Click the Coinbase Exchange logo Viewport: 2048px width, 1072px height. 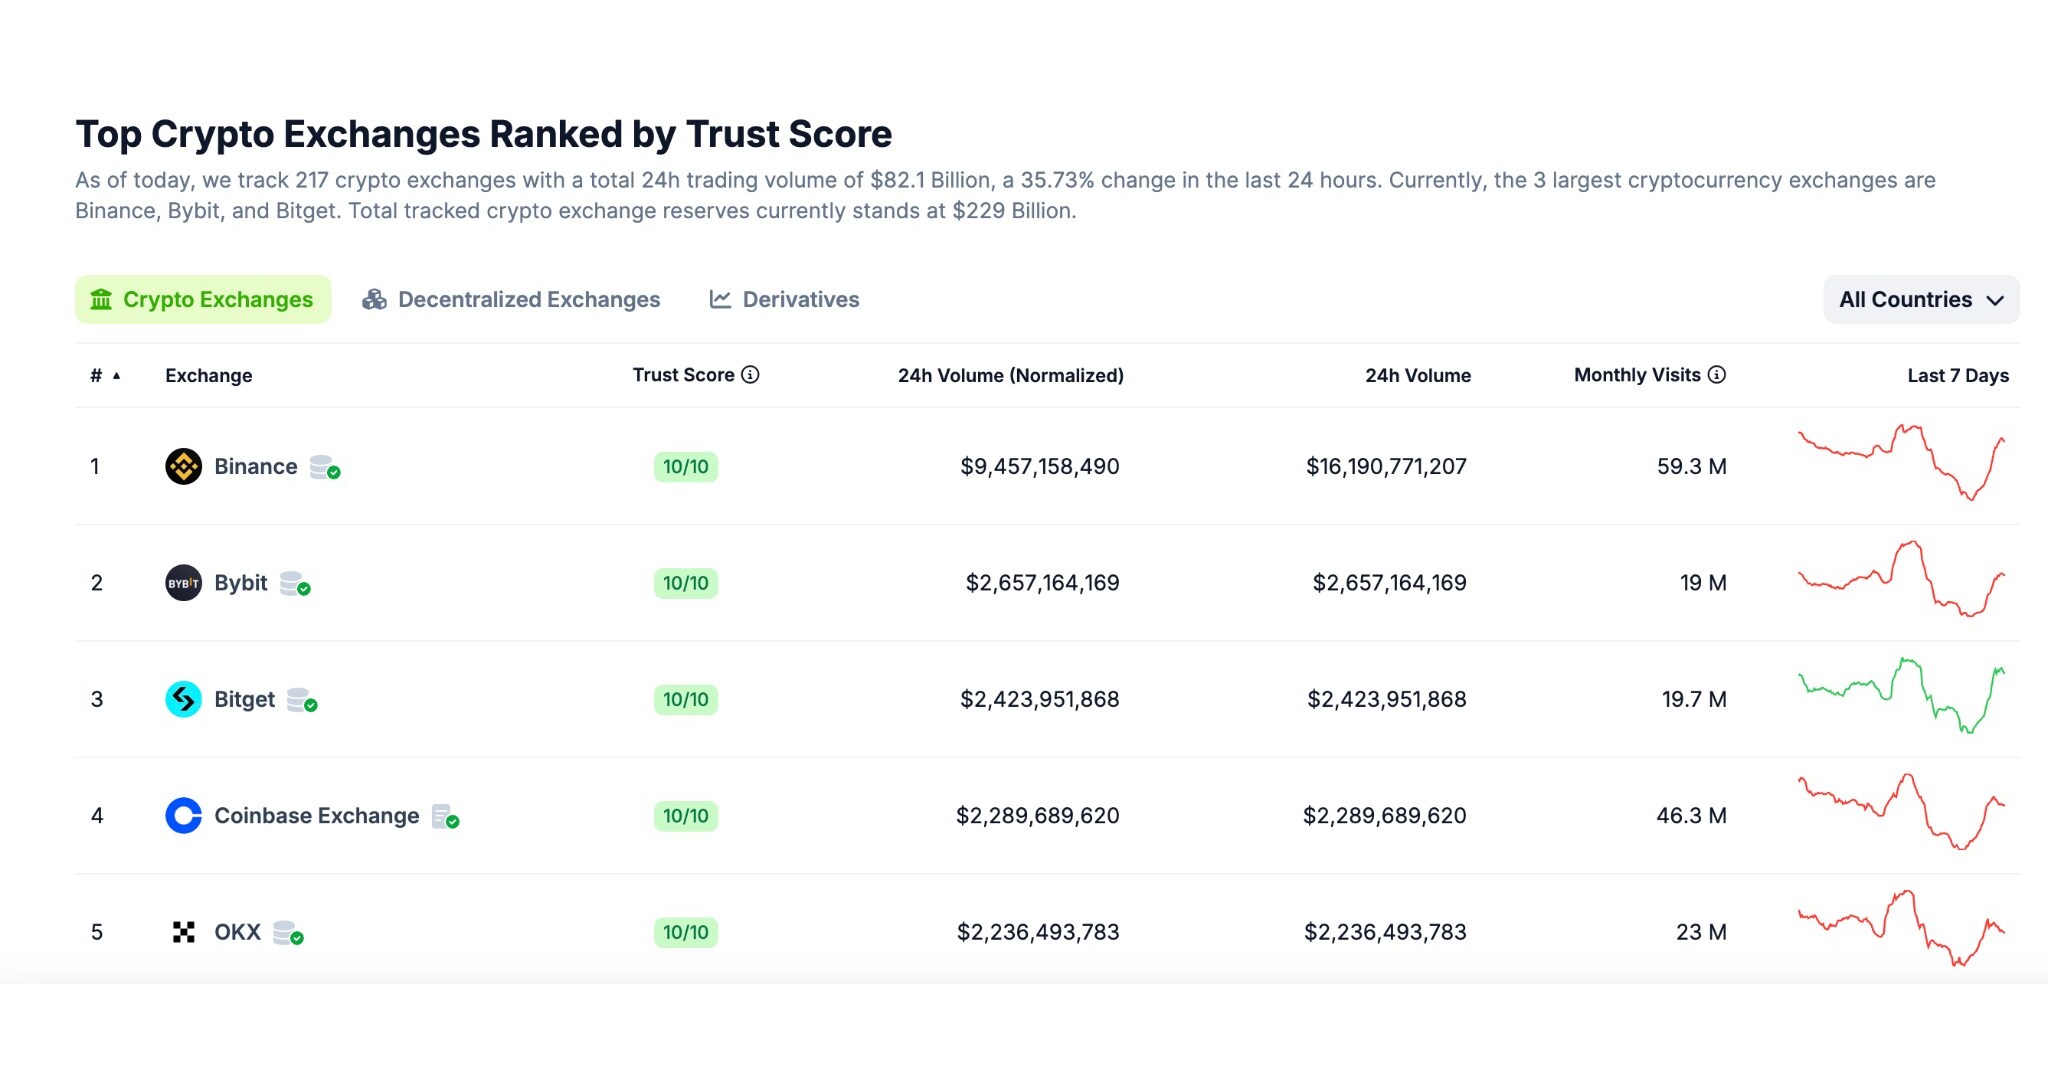tap(183, 815)
